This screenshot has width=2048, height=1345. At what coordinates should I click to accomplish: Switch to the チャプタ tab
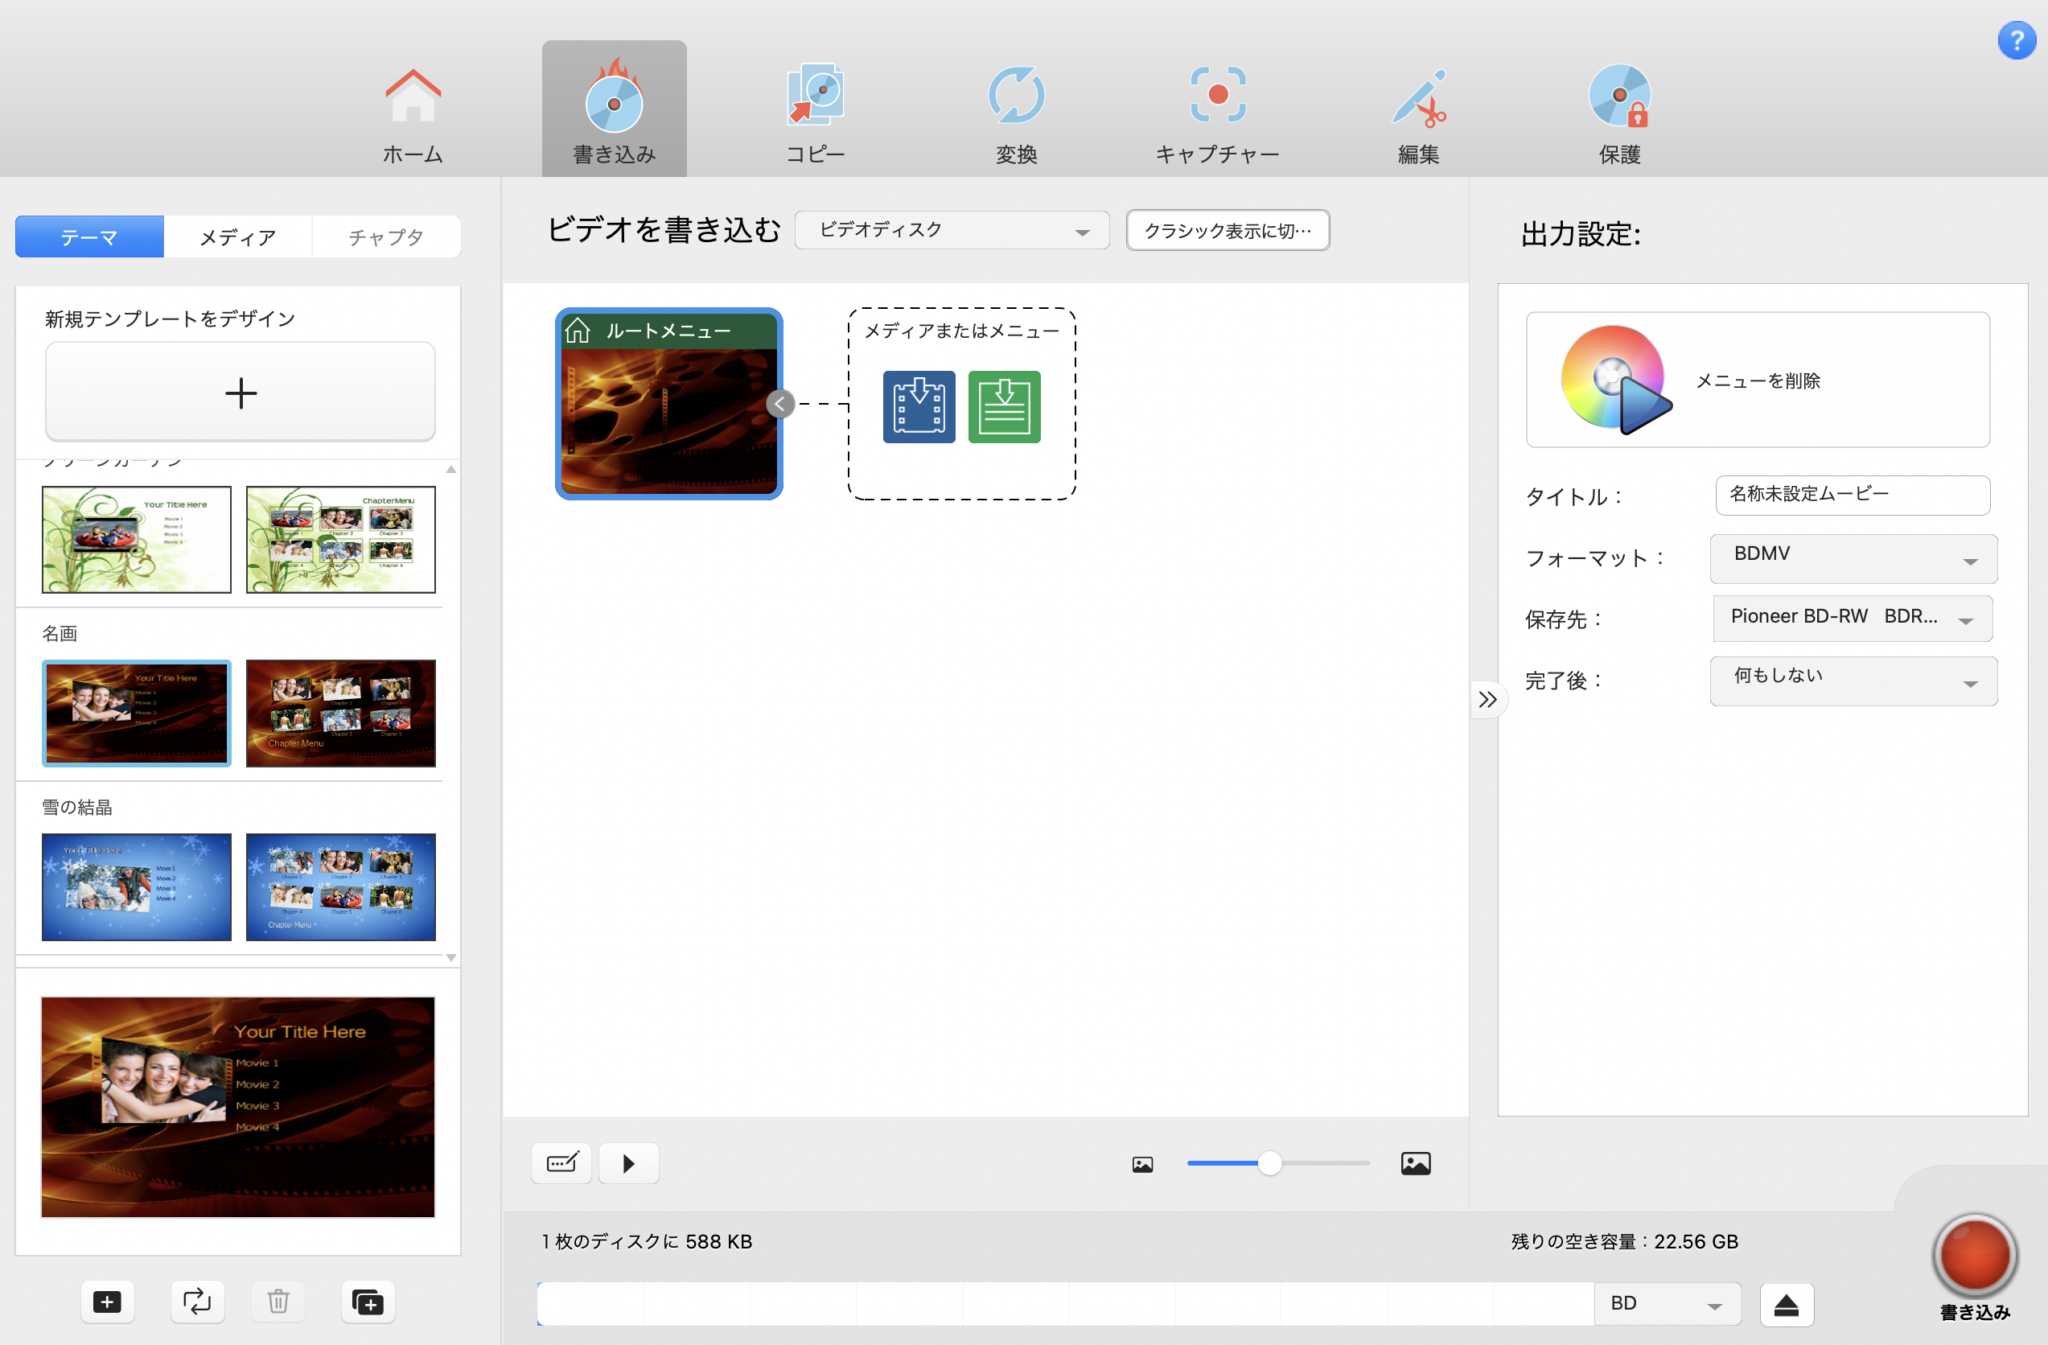tap(386, 237)
